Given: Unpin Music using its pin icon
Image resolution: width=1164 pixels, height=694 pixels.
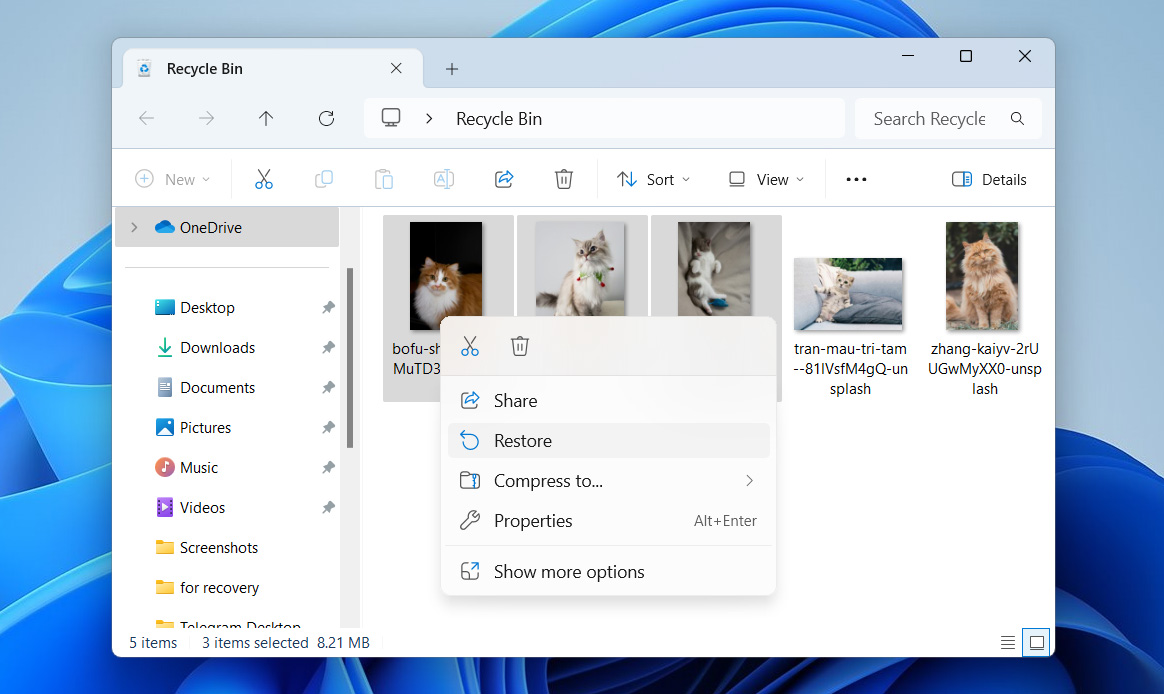Looking at the screenshot, I should point(328,468).
